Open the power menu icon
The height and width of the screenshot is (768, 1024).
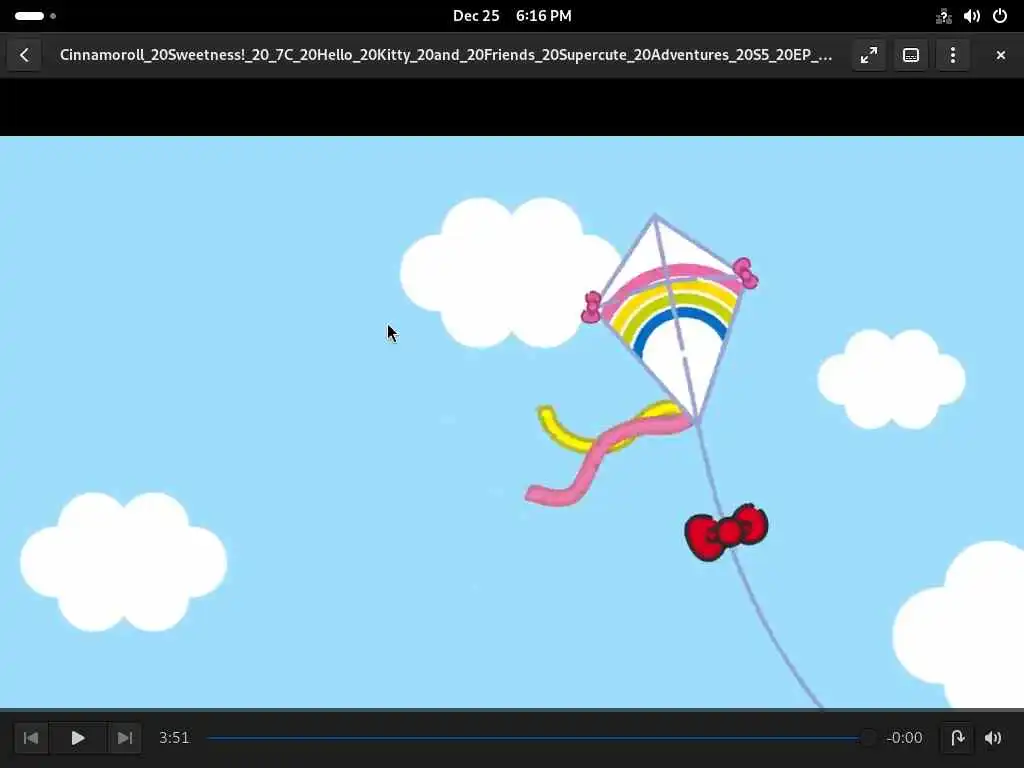pyautogui.click(x=1000, y=16)
